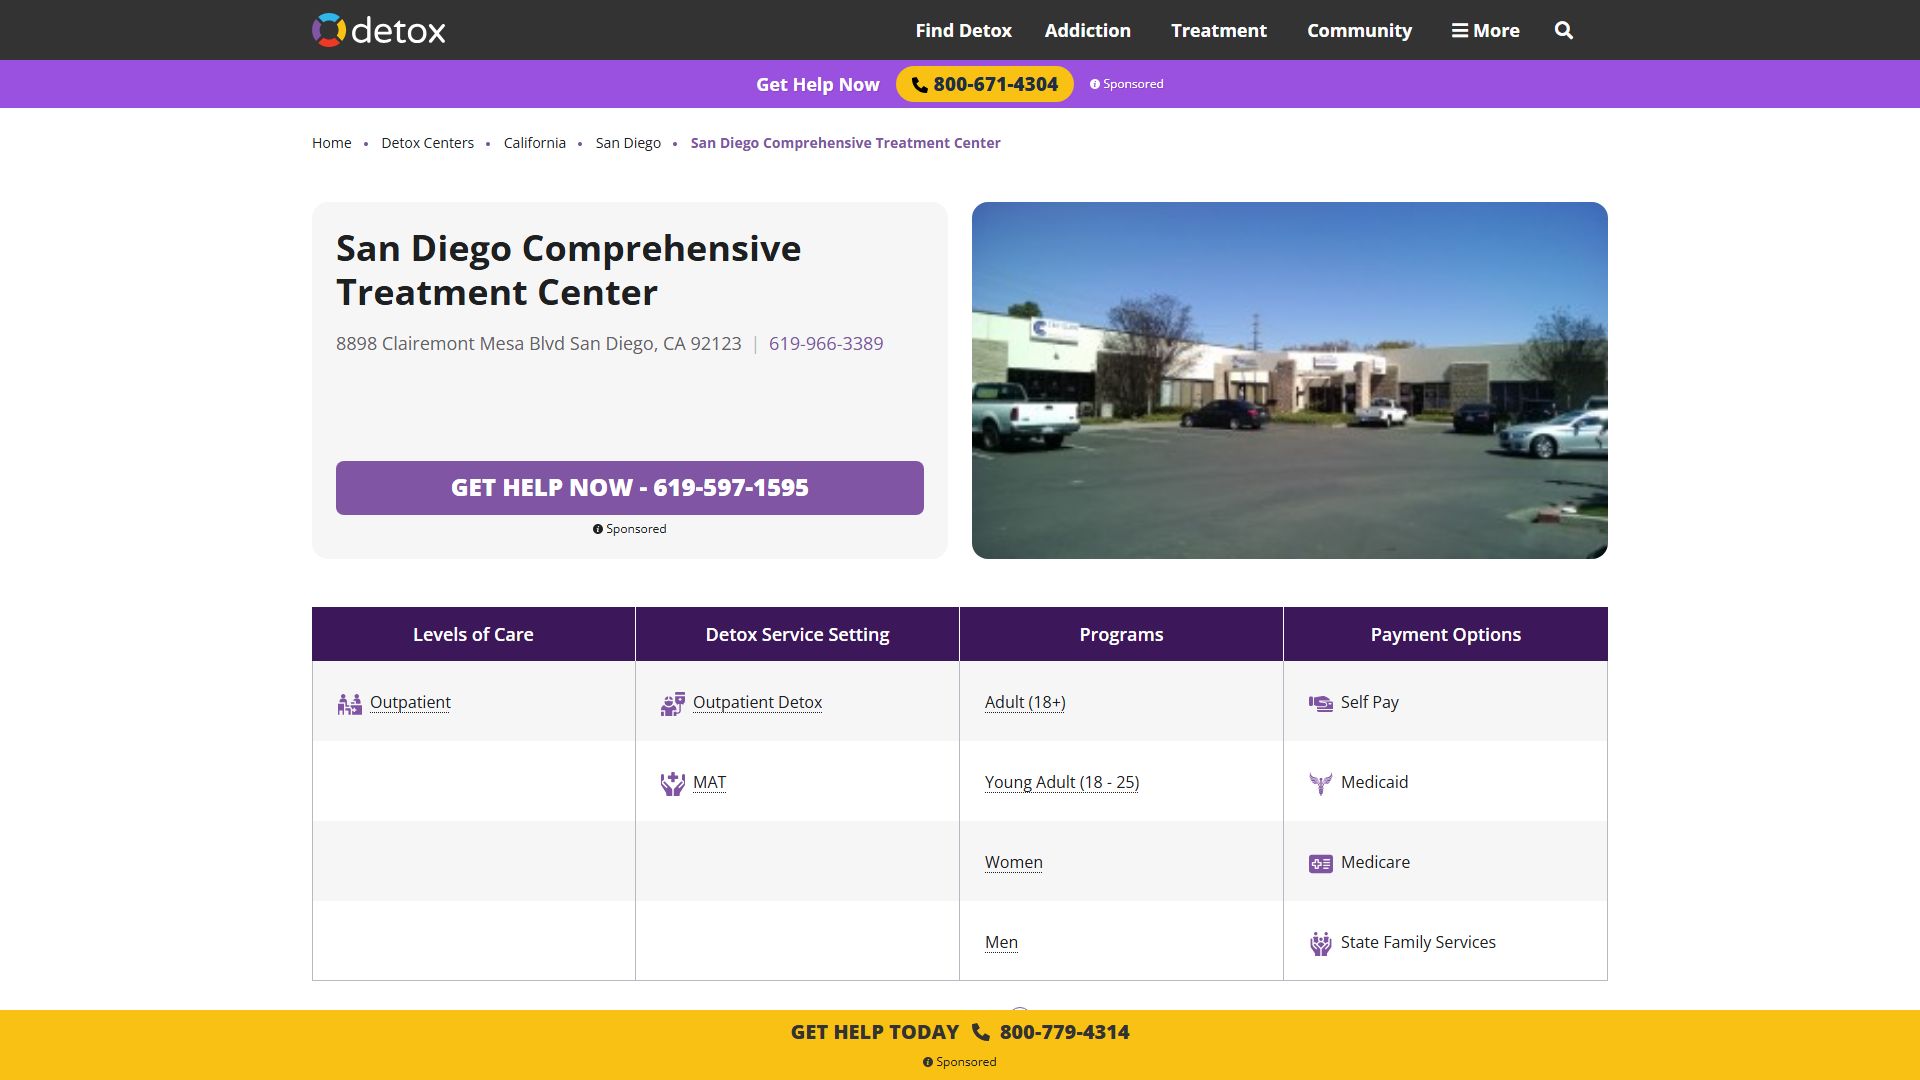The width and height of the screenshot is (1920, 1080).
Task: Click the Outpatient link
Action: tap(410, 702)
